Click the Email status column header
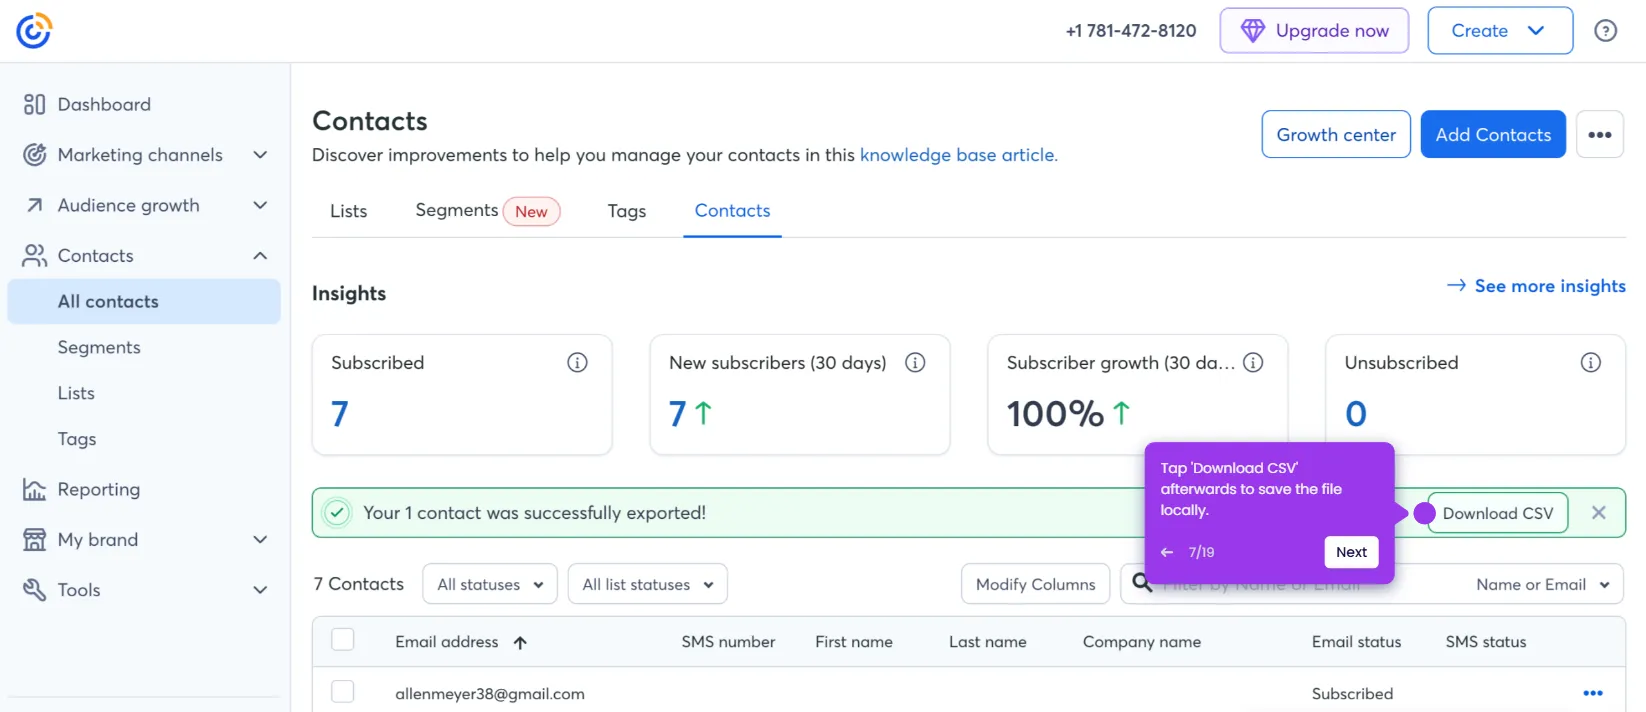The width and height of the screenshot is (1646, 712). [x=1356, y=642]
